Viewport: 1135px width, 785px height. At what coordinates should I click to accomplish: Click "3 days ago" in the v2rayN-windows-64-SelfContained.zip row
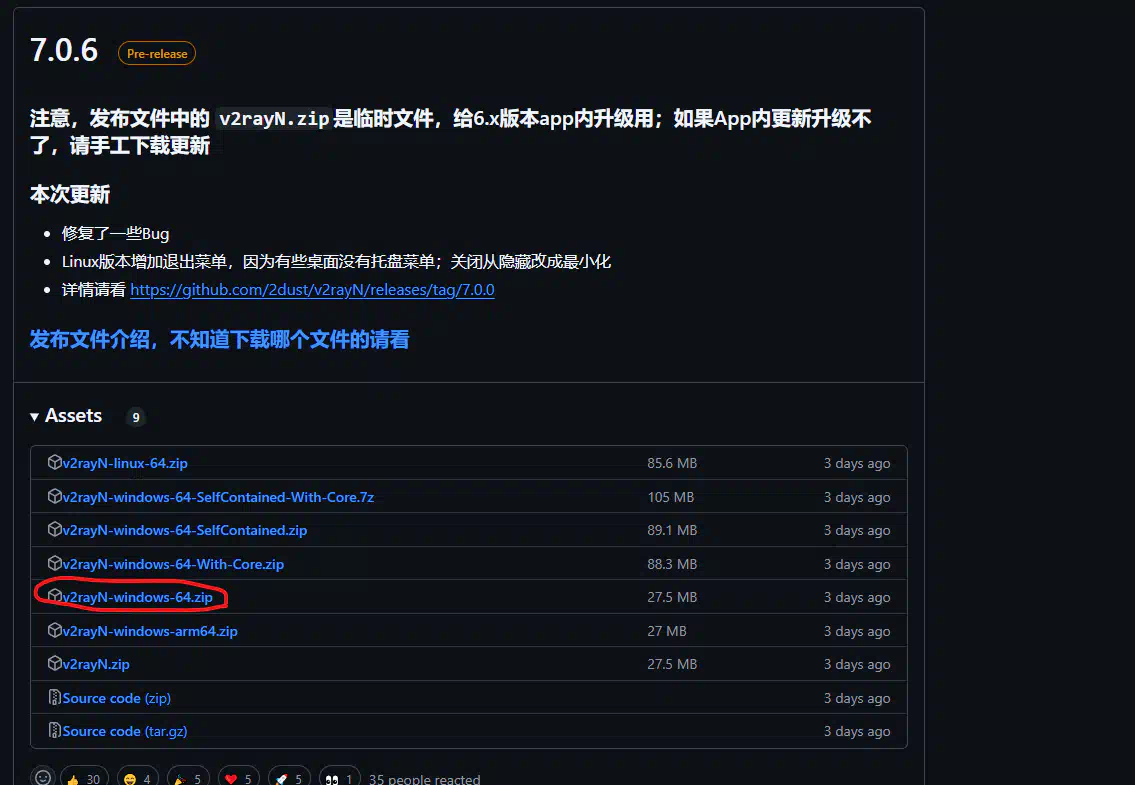click(857, 531)
